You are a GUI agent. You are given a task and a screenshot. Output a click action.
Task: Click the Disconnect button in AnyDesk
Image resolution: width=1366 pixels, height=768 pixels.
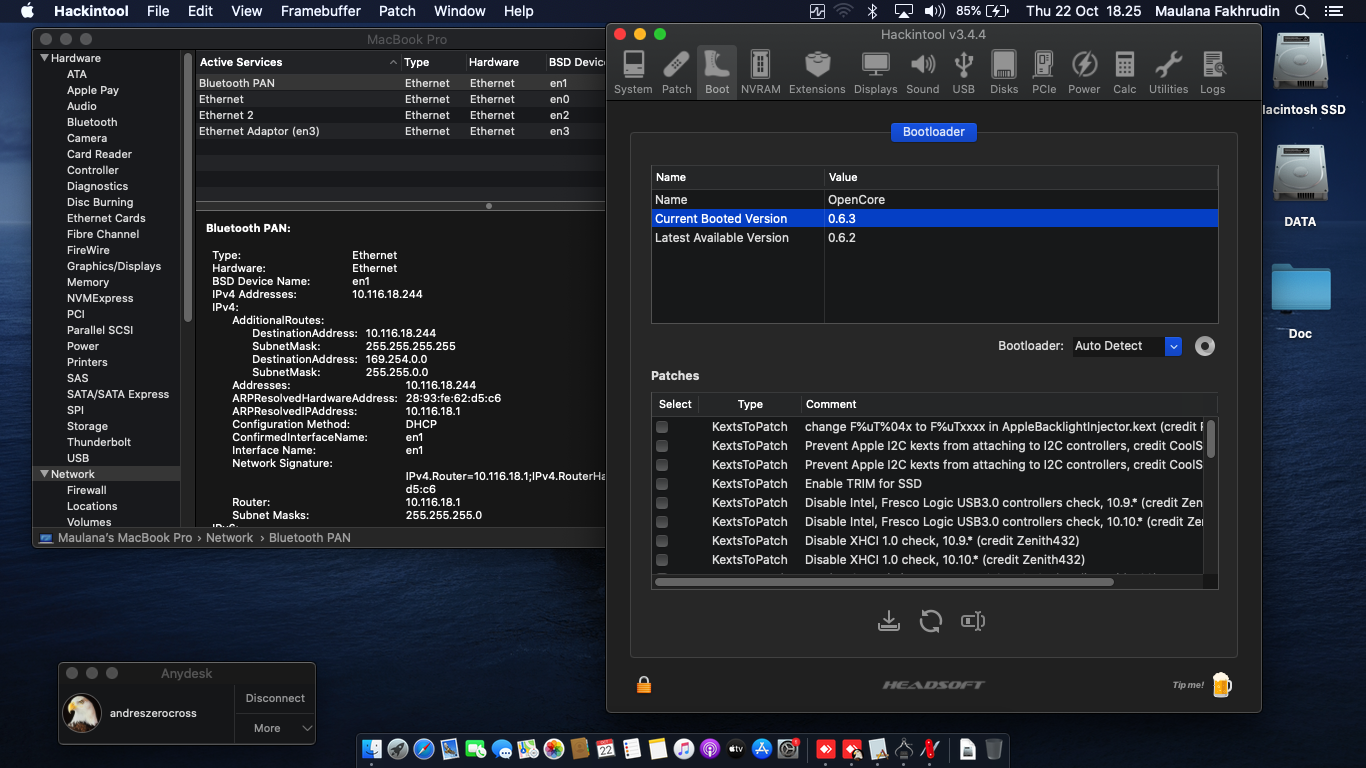pos(275,698)
